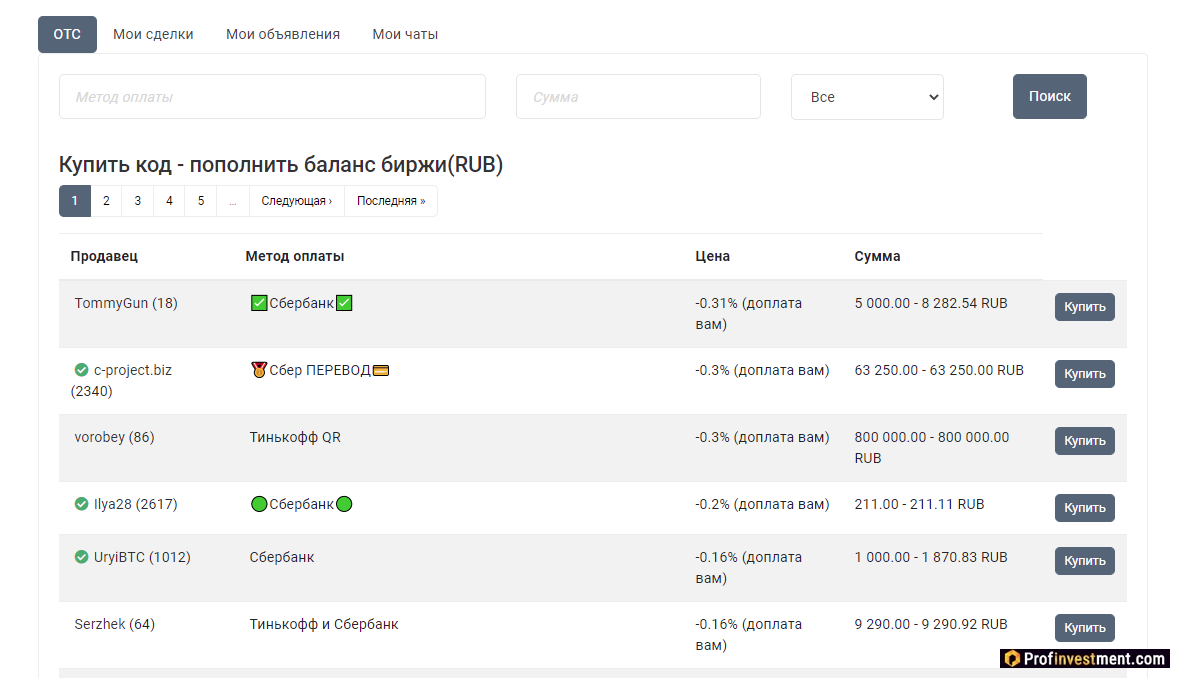Image resolution: width=1180 pixels, height=678 pixels.
Task: Go to the Следующая page link
Action: tap(297, 201)
